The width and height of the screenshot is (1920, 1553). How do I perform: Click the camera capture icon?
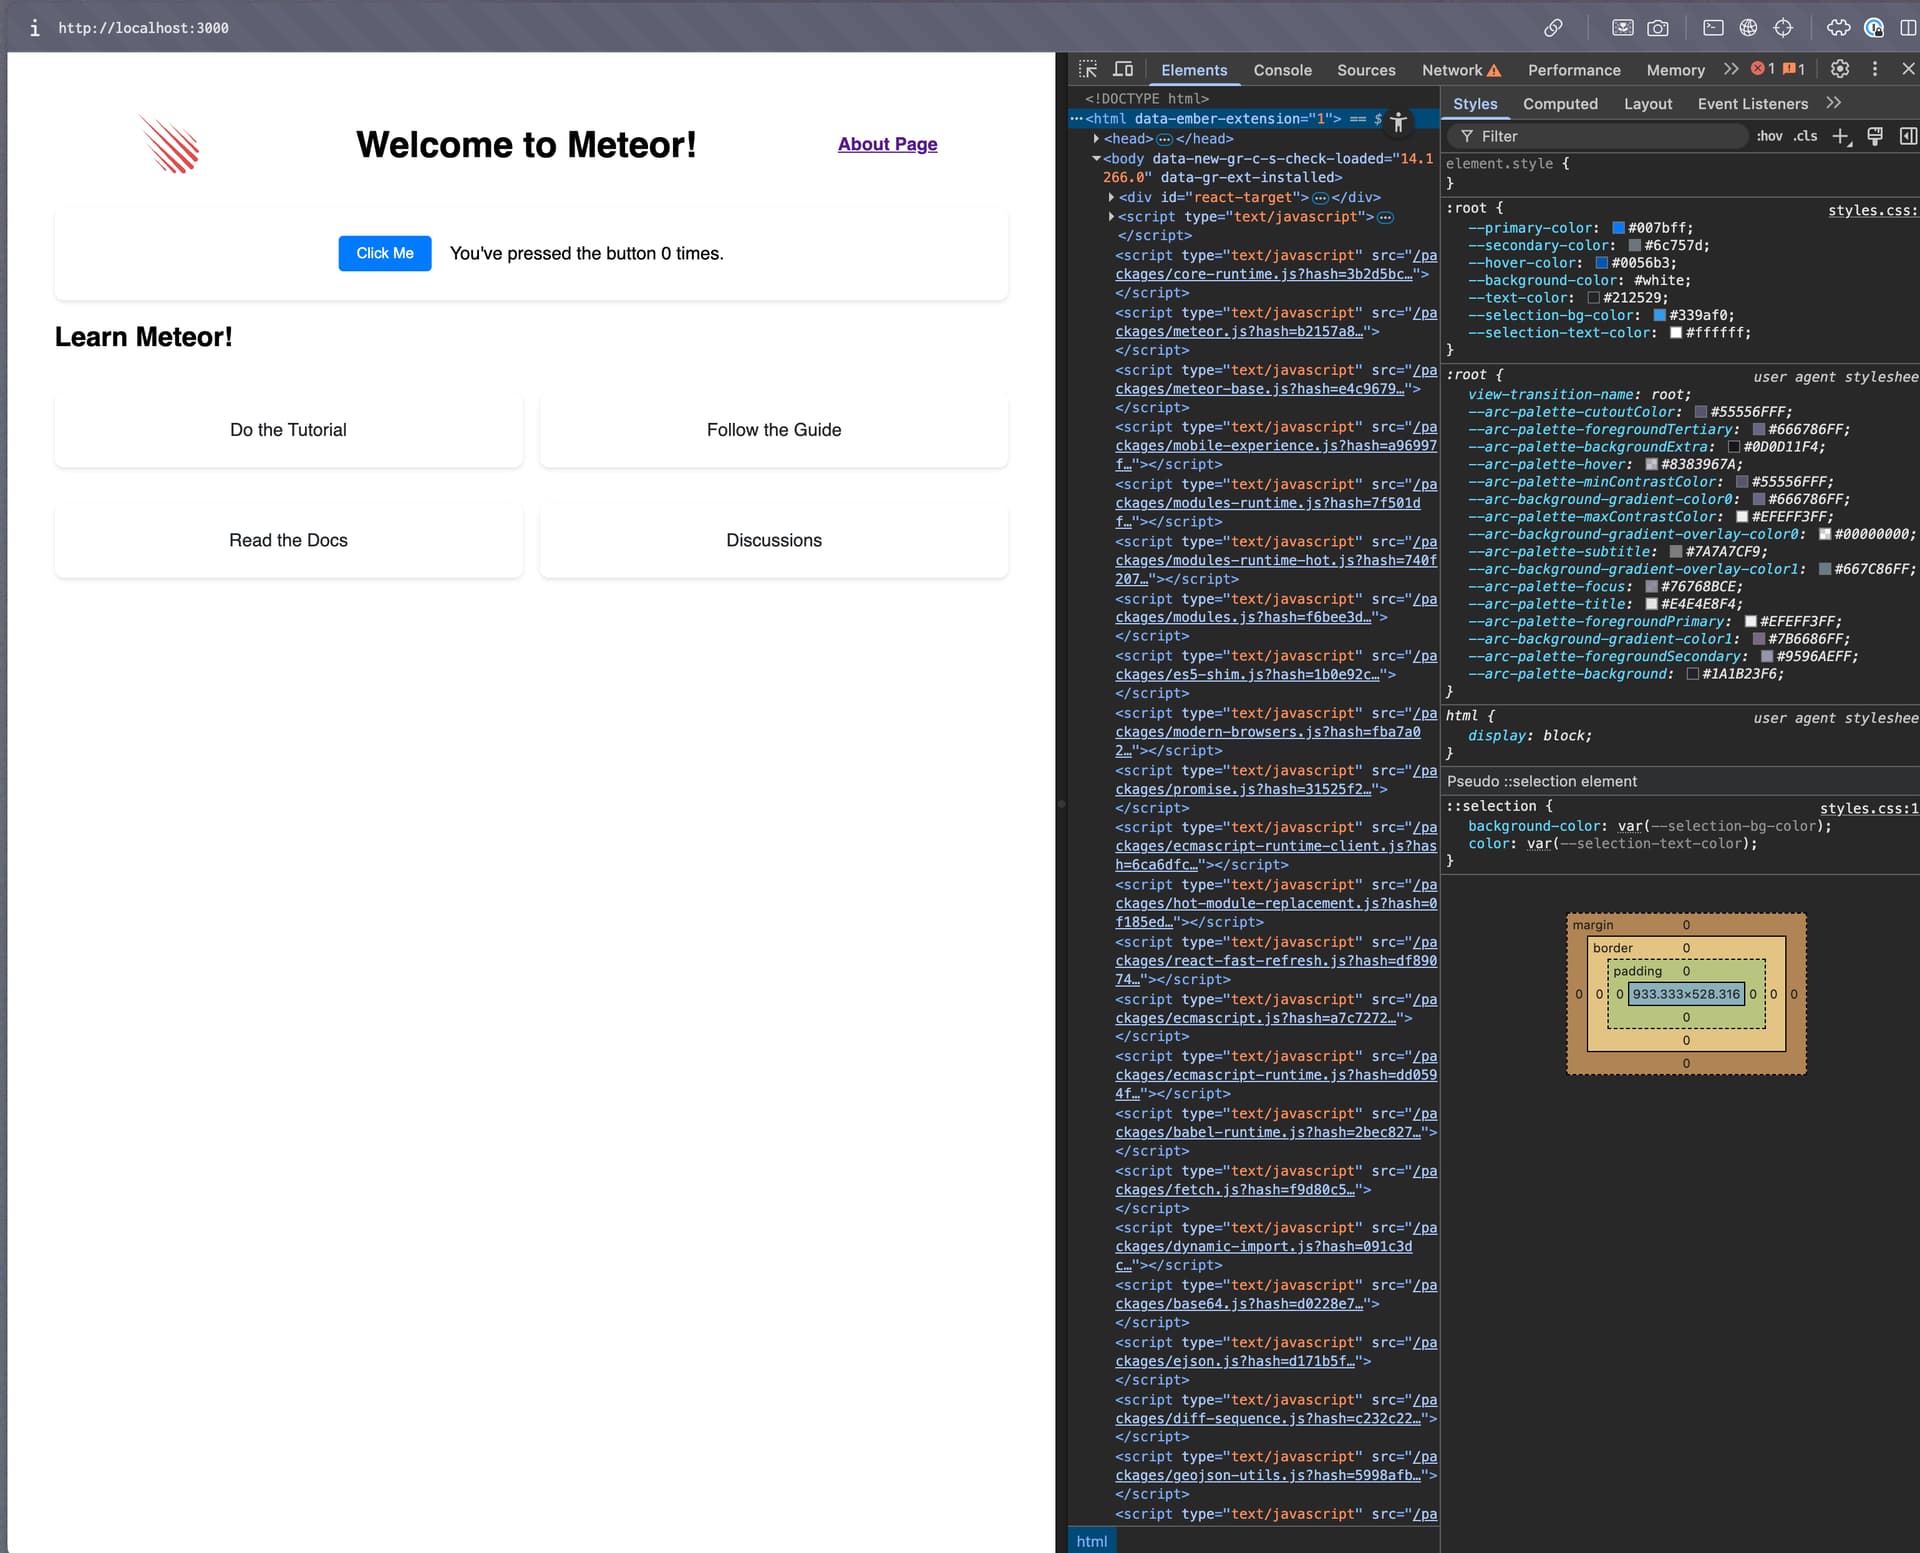point(1657,28)
